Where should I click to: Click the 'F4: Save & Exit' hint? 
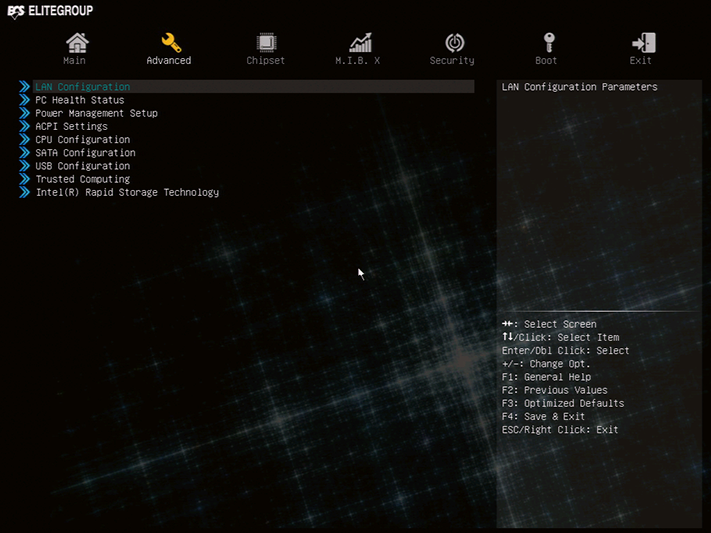[x=543, y=416]
